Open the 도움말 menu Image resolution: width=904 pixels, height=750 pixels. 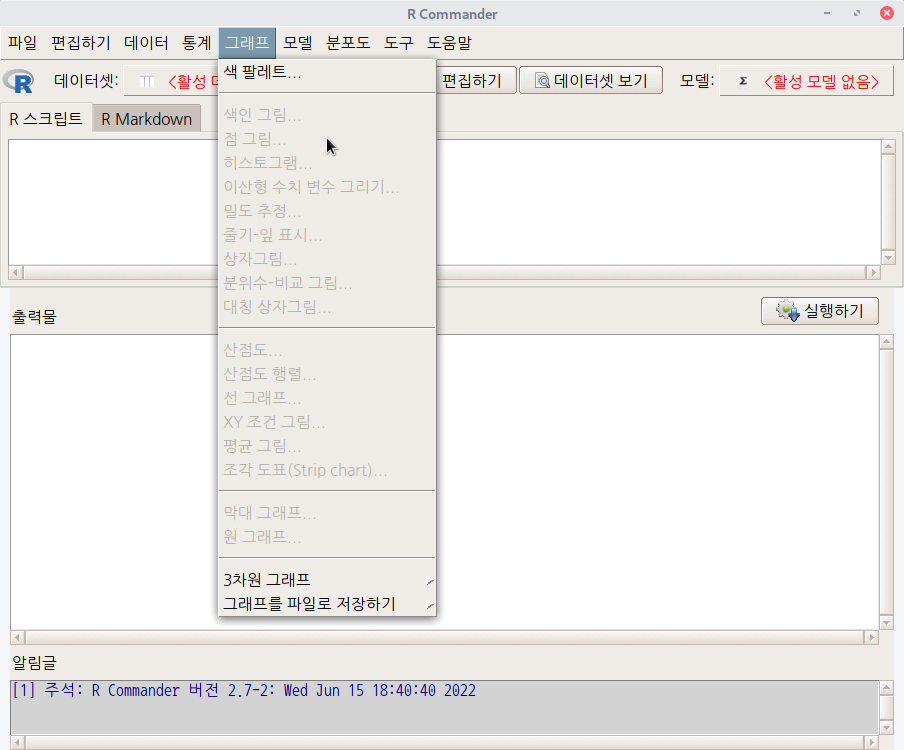pos(449,43)
